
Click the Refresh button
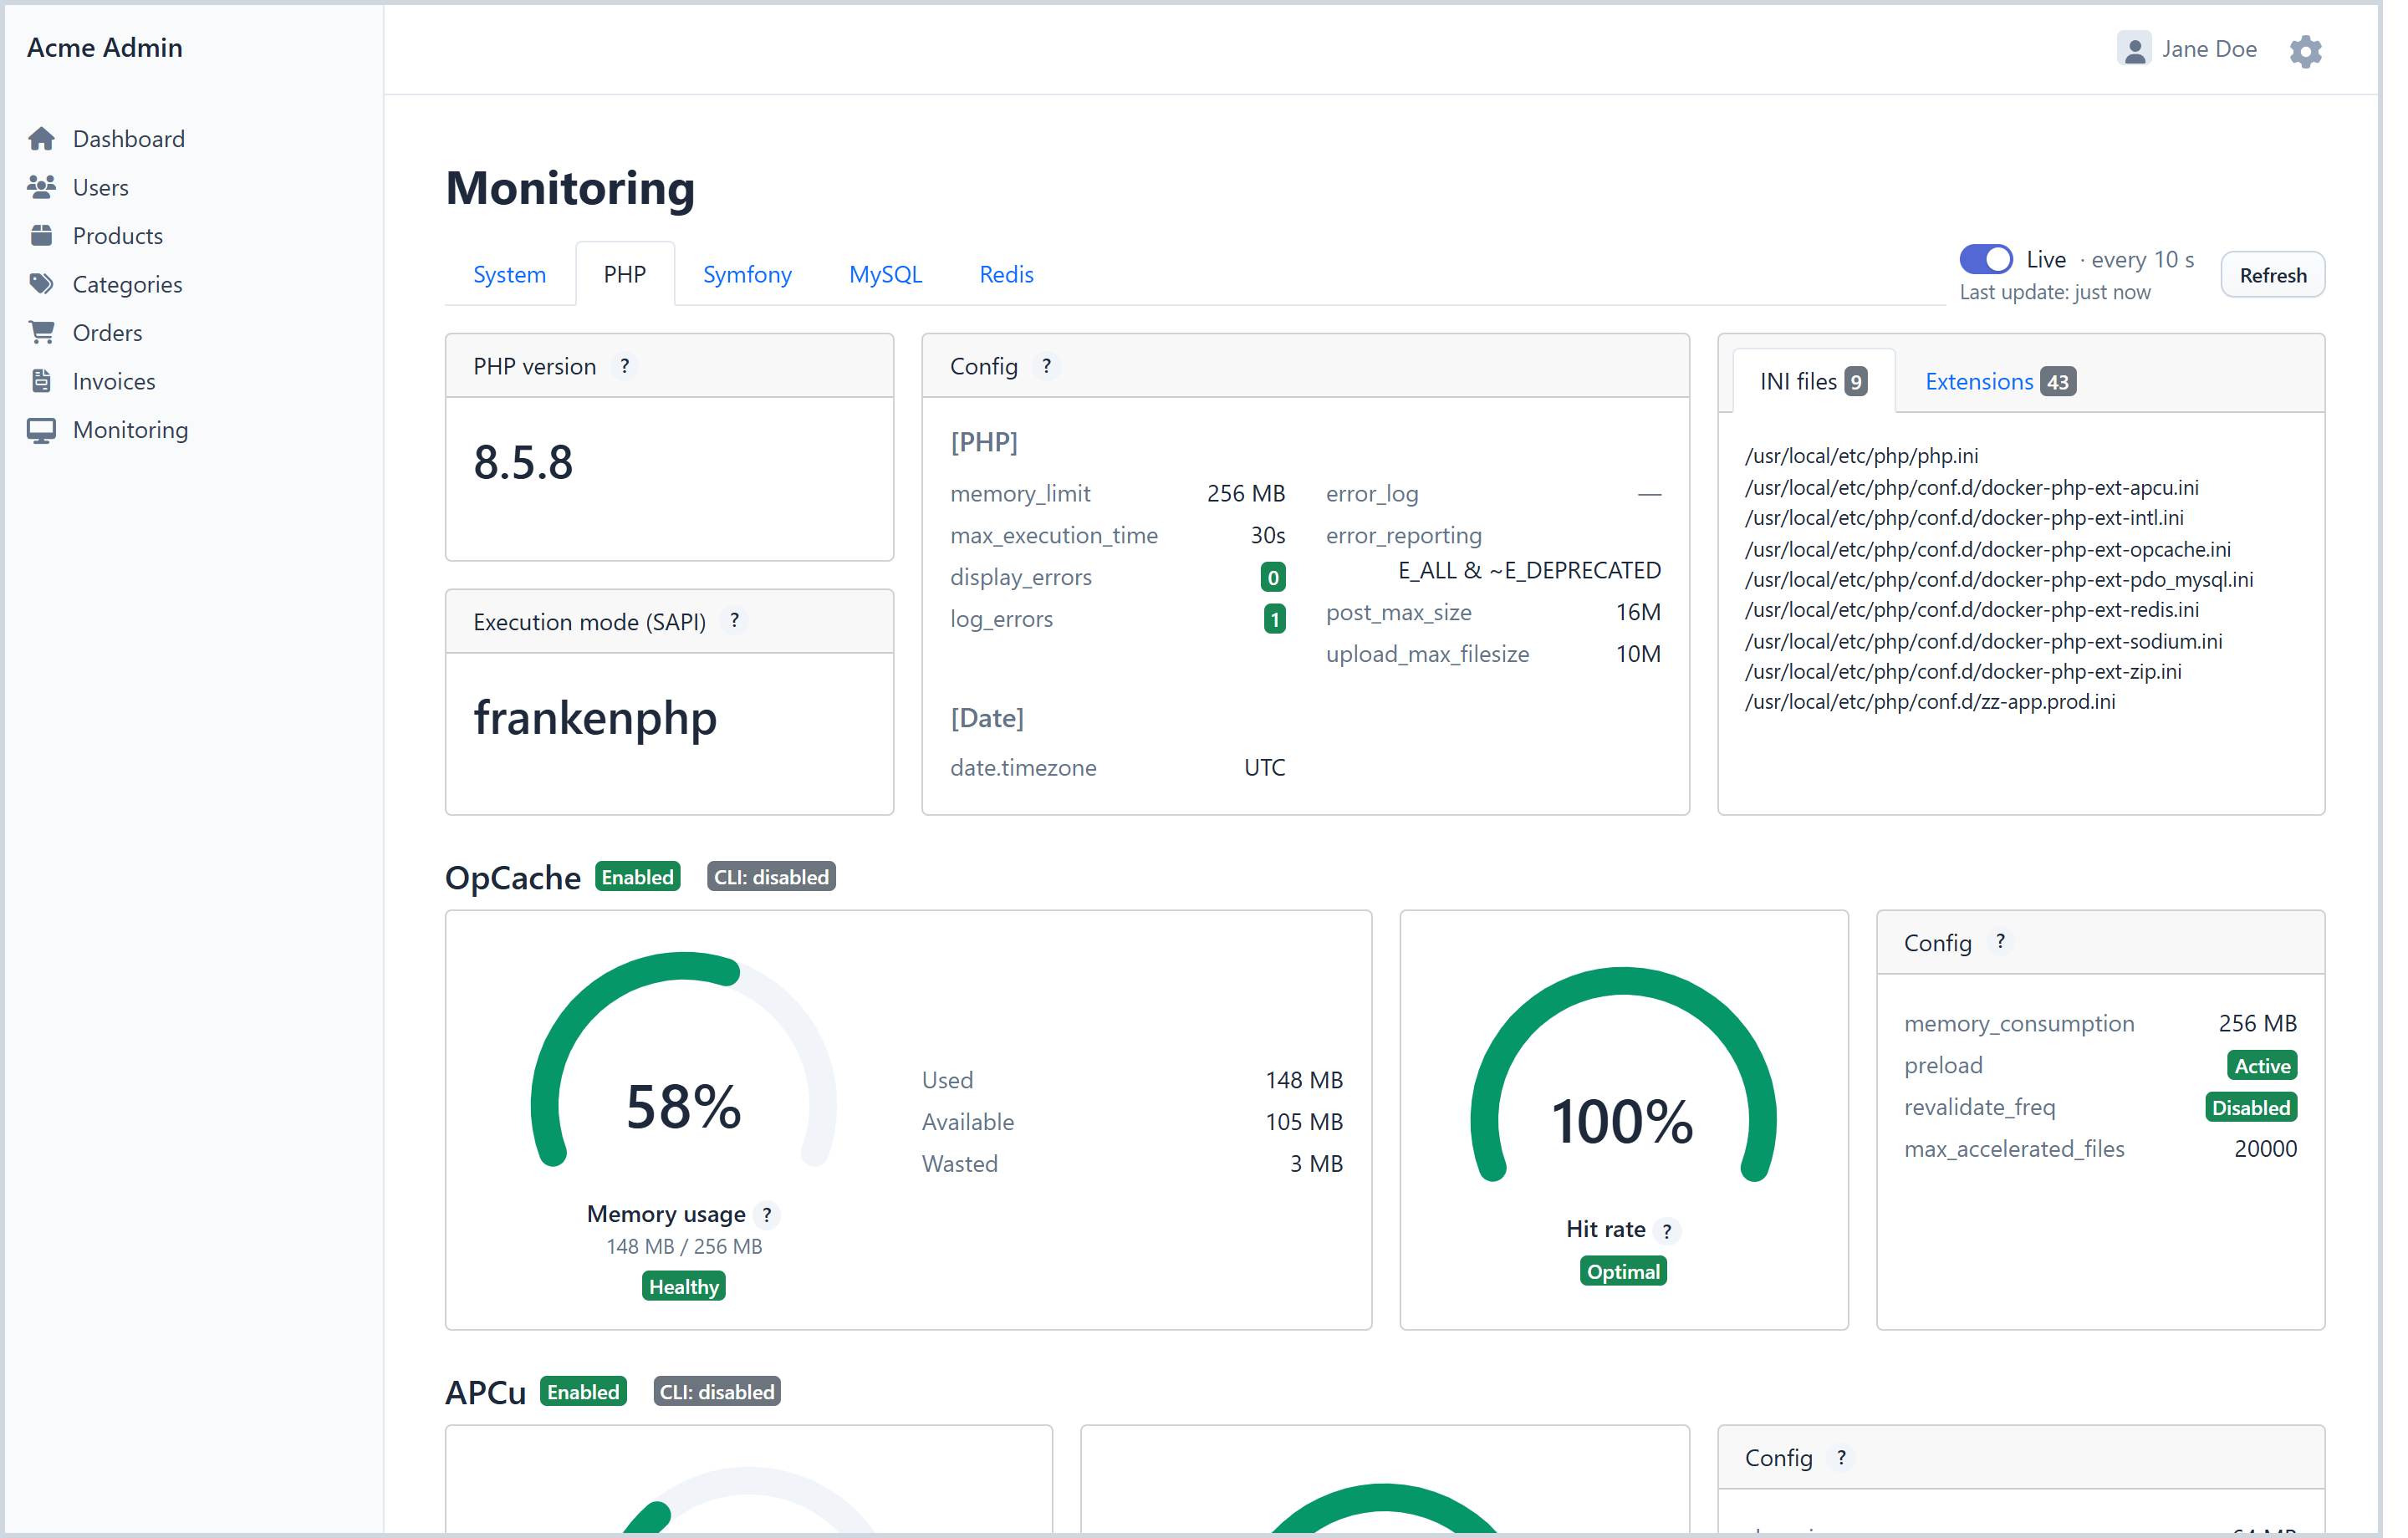coord(2272,275)
